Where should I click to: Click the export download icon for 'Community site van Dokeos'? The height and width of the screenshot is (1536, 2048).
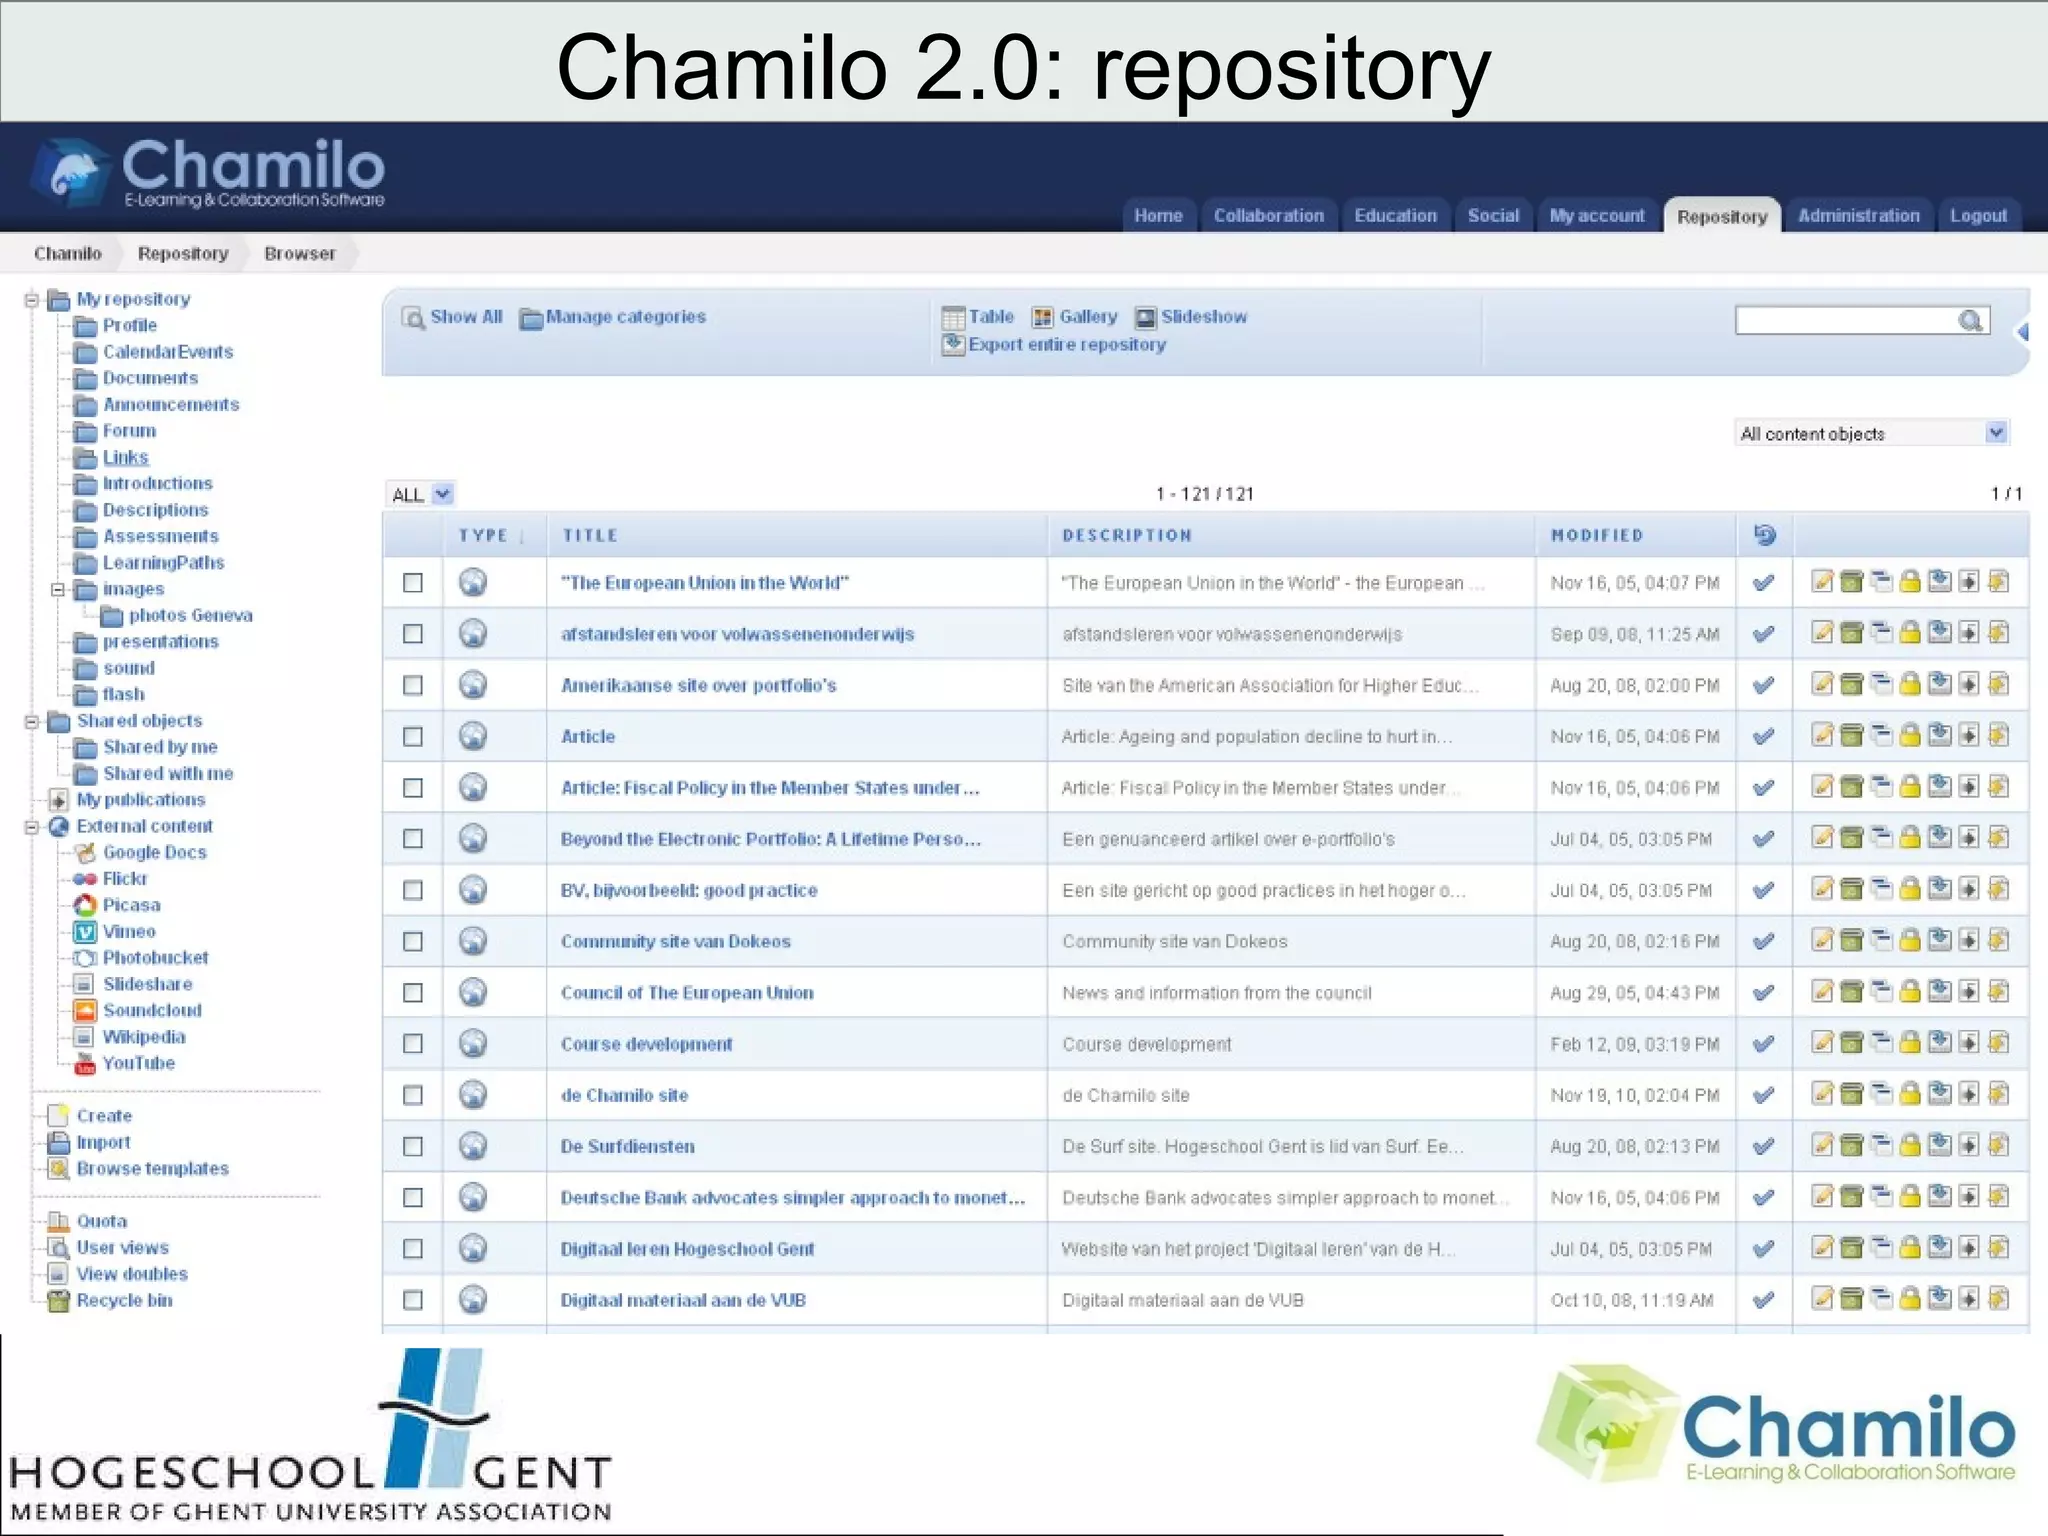1939,940
